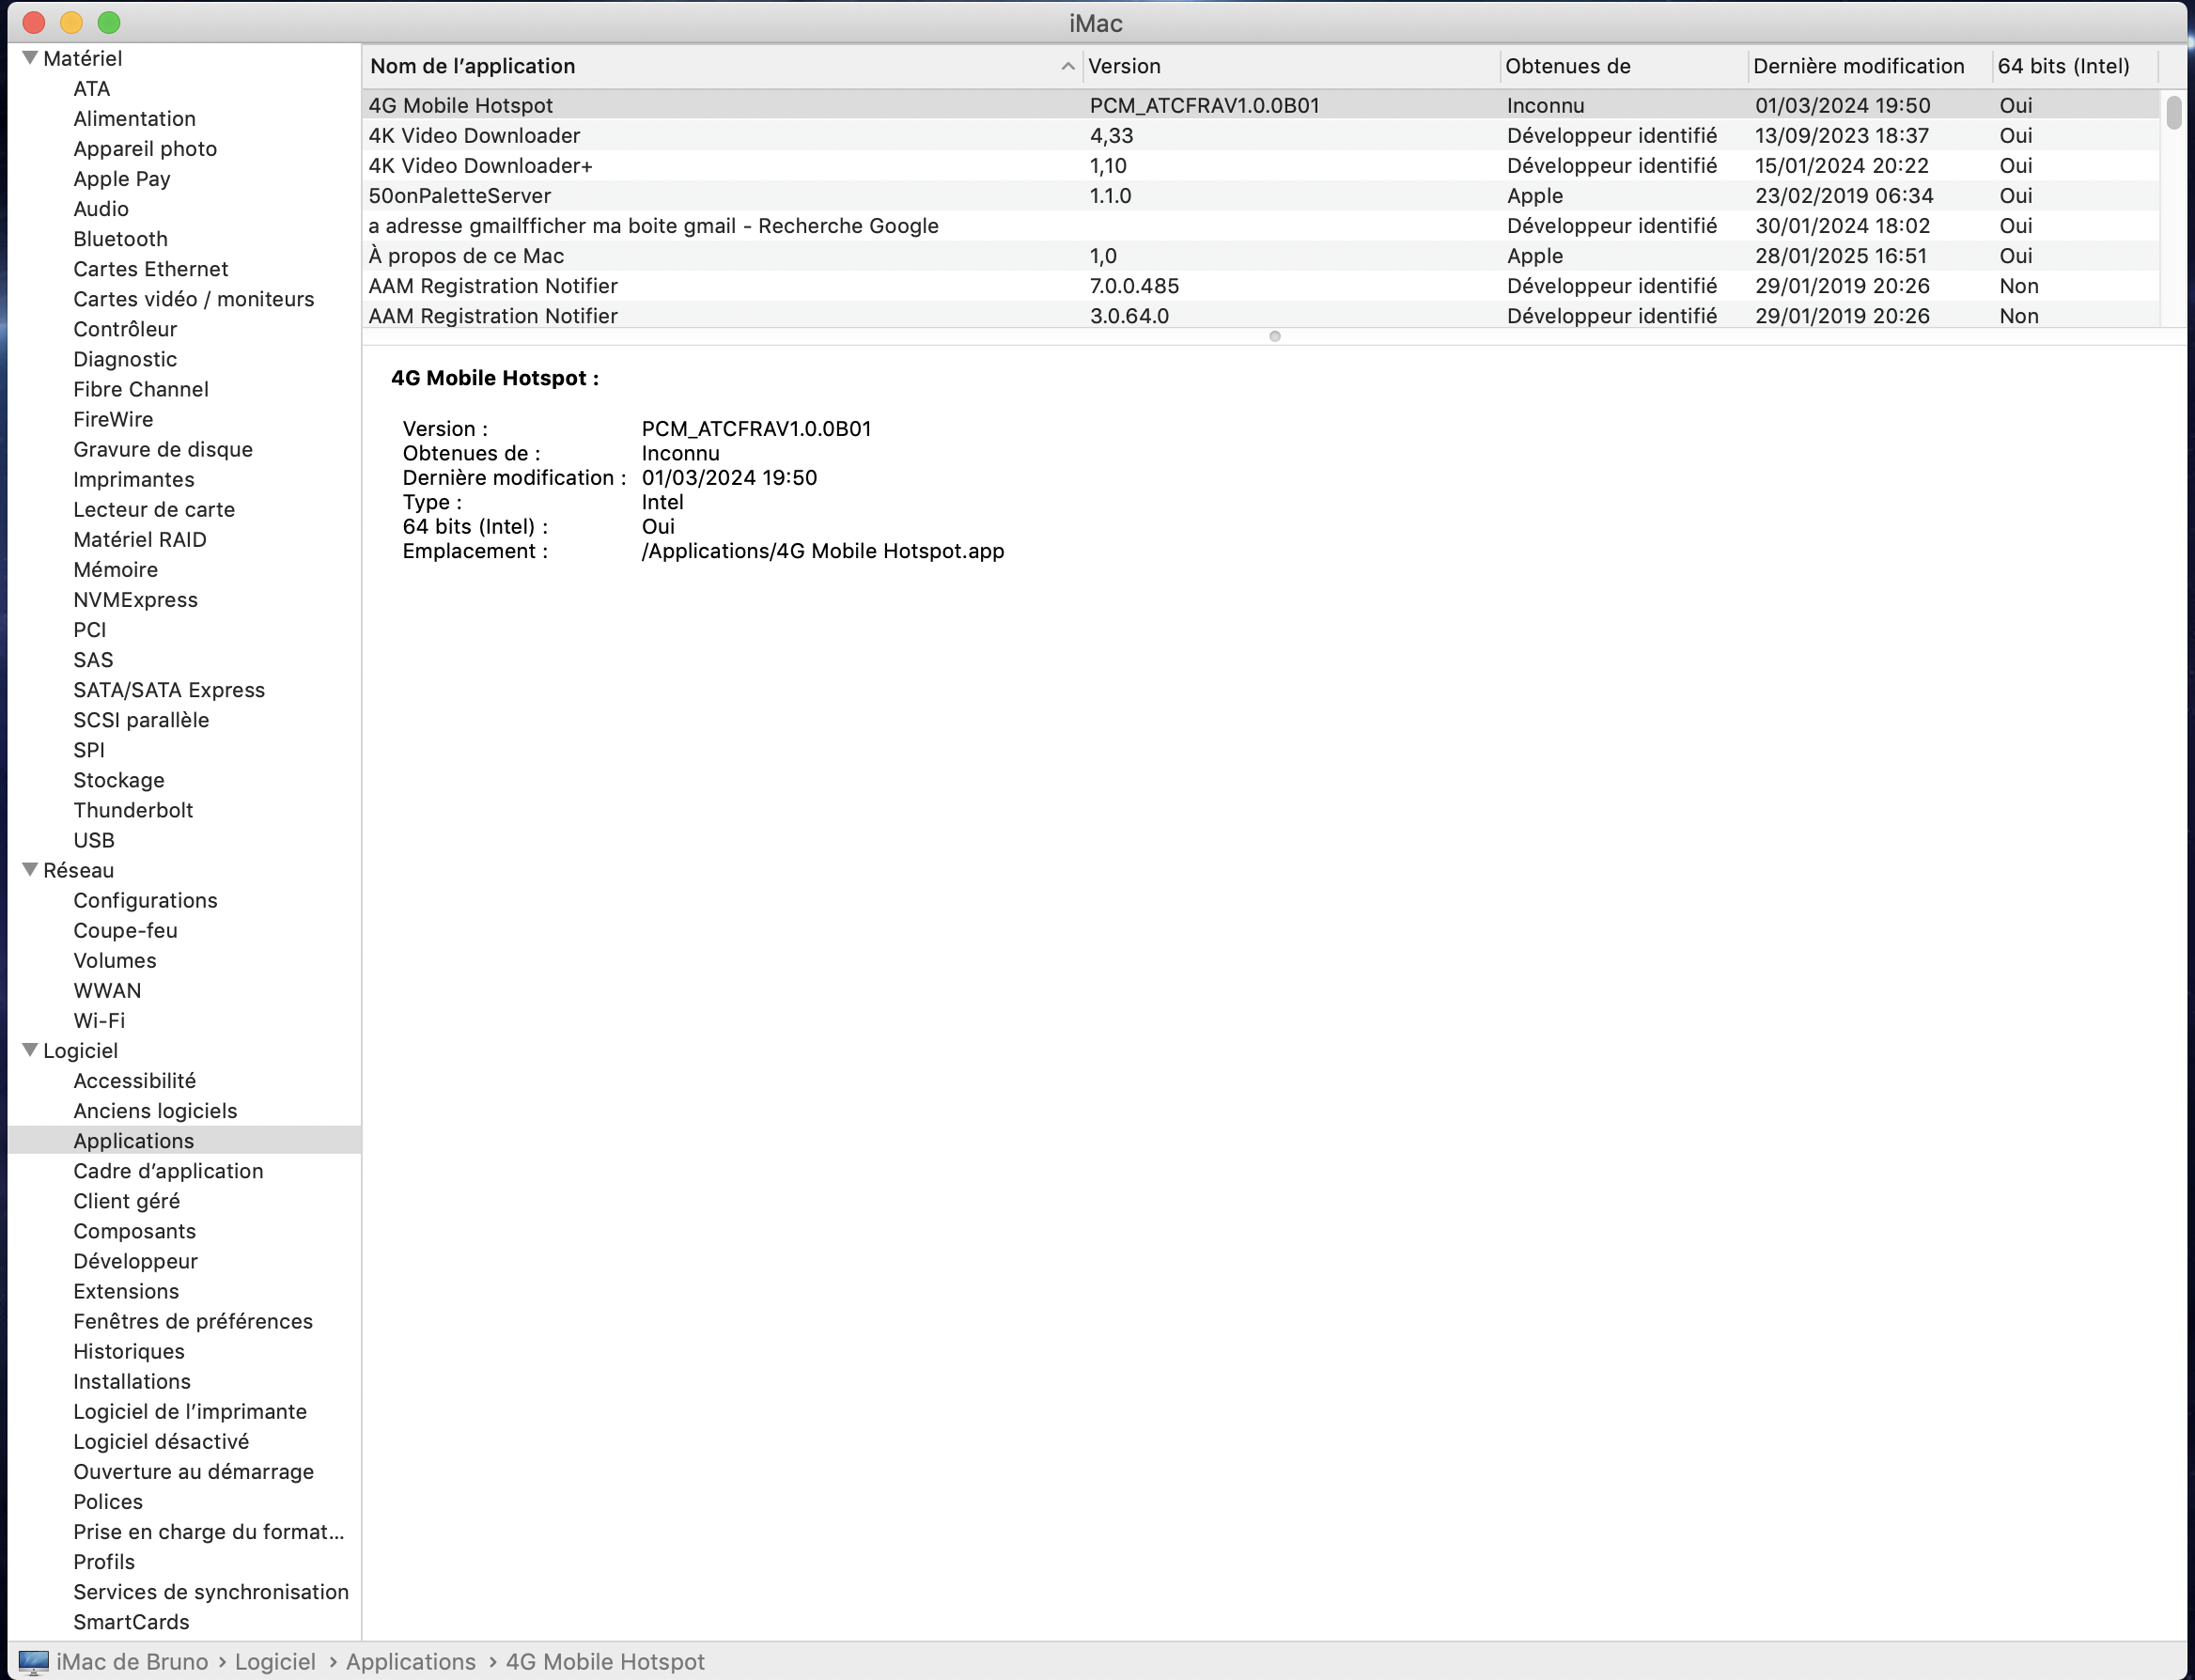Select the 4K Video Downloader row

point(1260,135)
